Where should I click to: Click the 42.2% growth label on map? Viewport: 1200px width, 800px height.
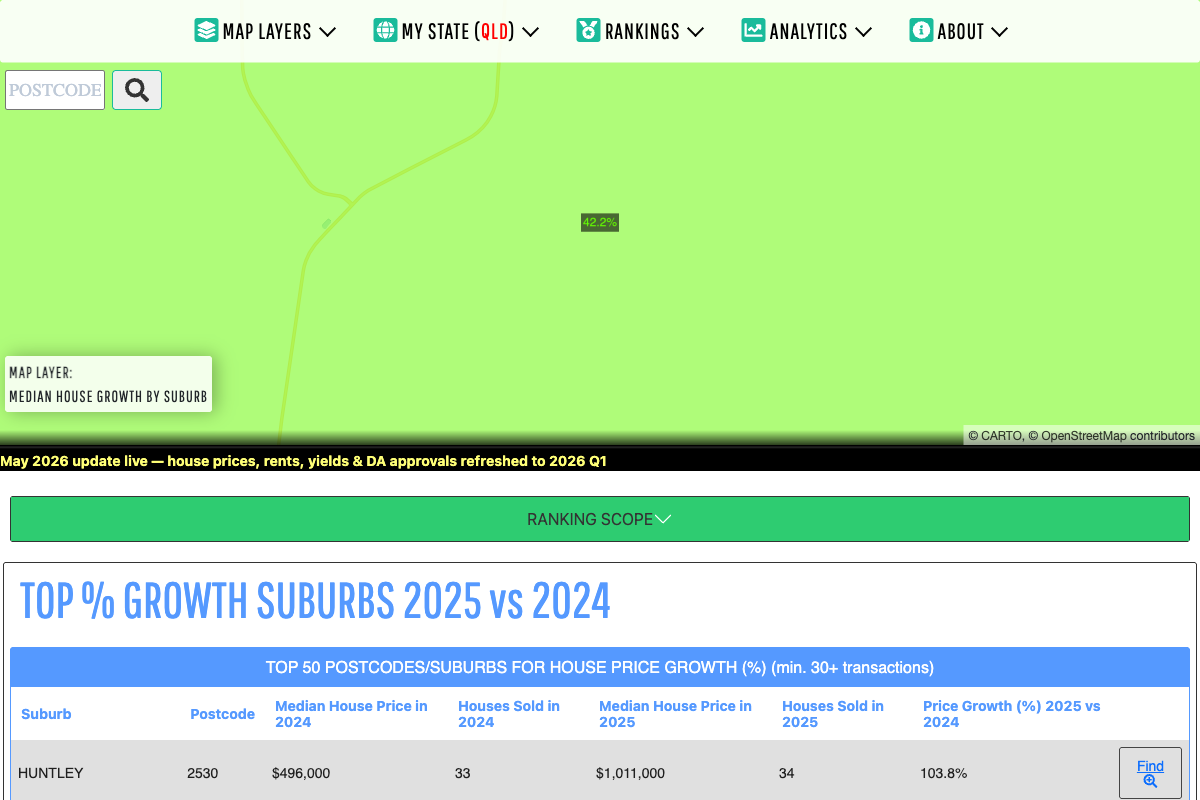[600, 222]
